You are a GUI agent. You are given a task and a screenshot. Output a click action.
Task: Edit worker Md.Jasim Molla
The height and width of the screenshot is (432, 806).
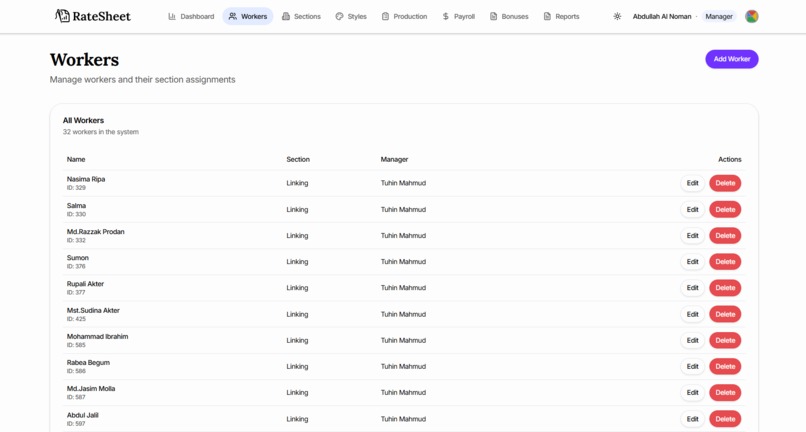click(x=692, y=393)
